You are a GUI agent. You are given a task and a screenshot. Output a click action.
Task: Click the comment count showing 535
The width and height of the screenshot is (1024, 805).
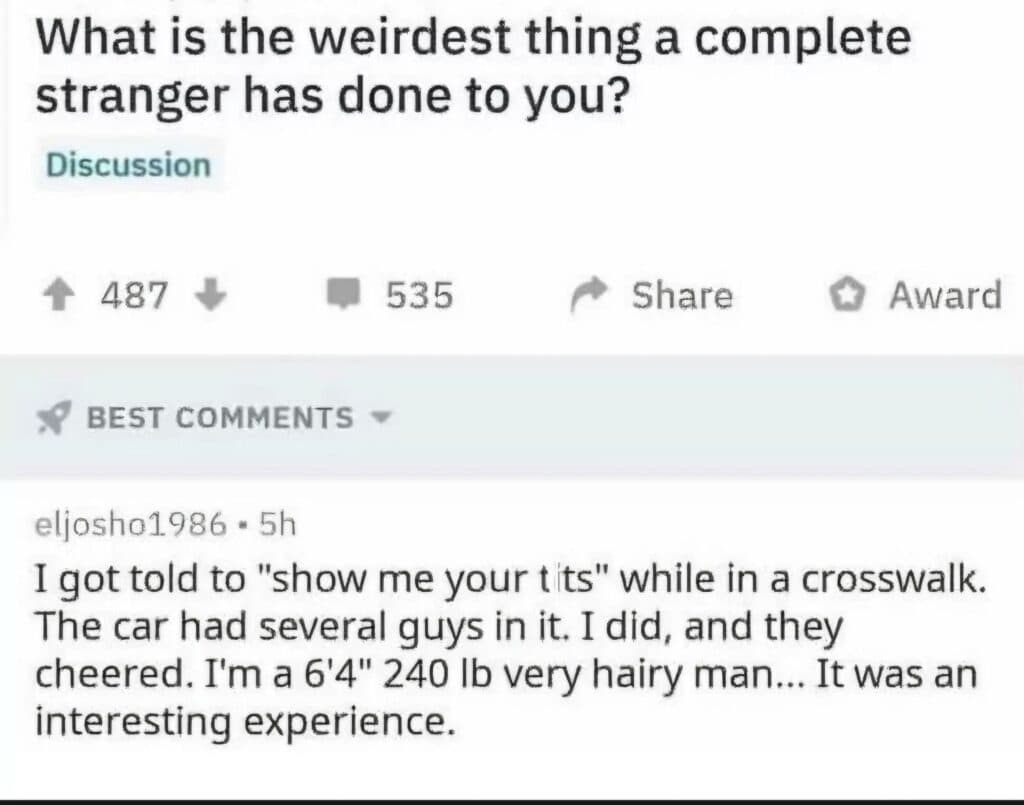419,294
